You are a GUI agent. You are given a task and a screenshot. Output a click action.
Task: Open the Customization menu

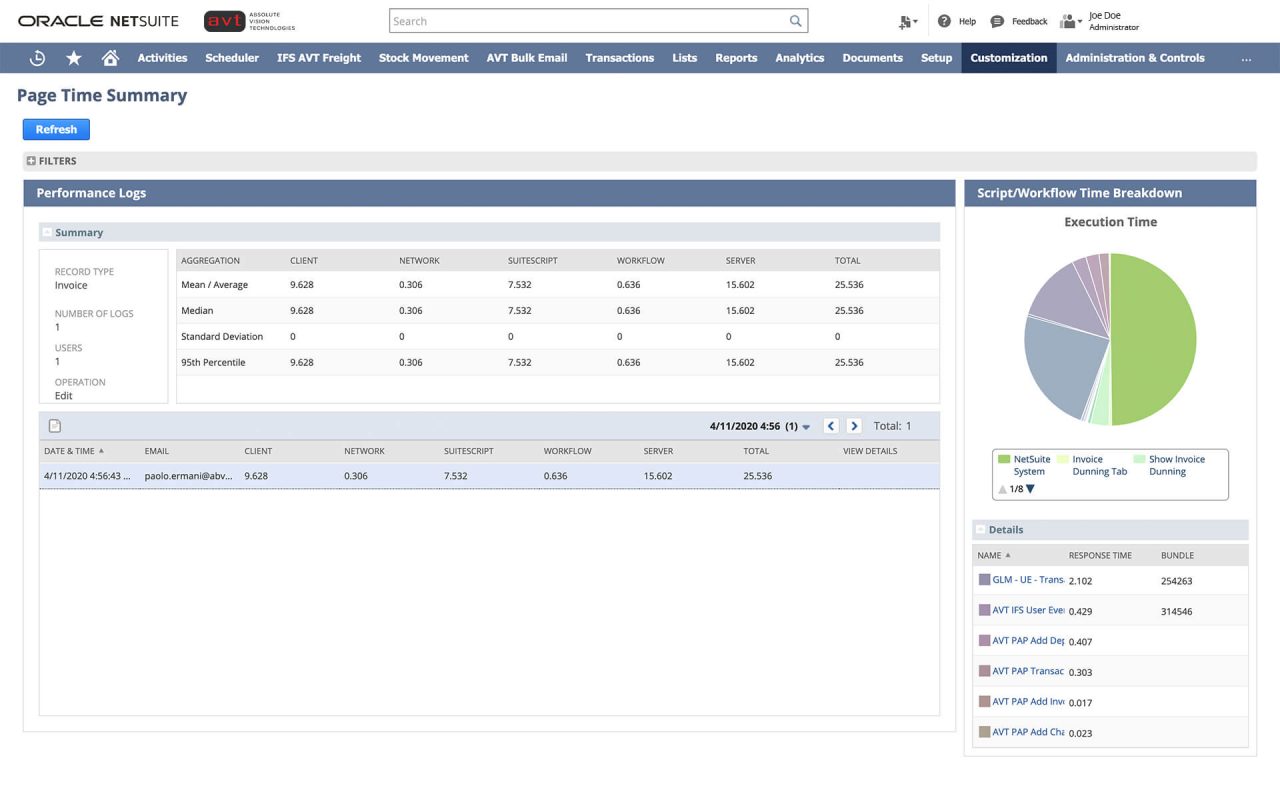pos(1008,57)
